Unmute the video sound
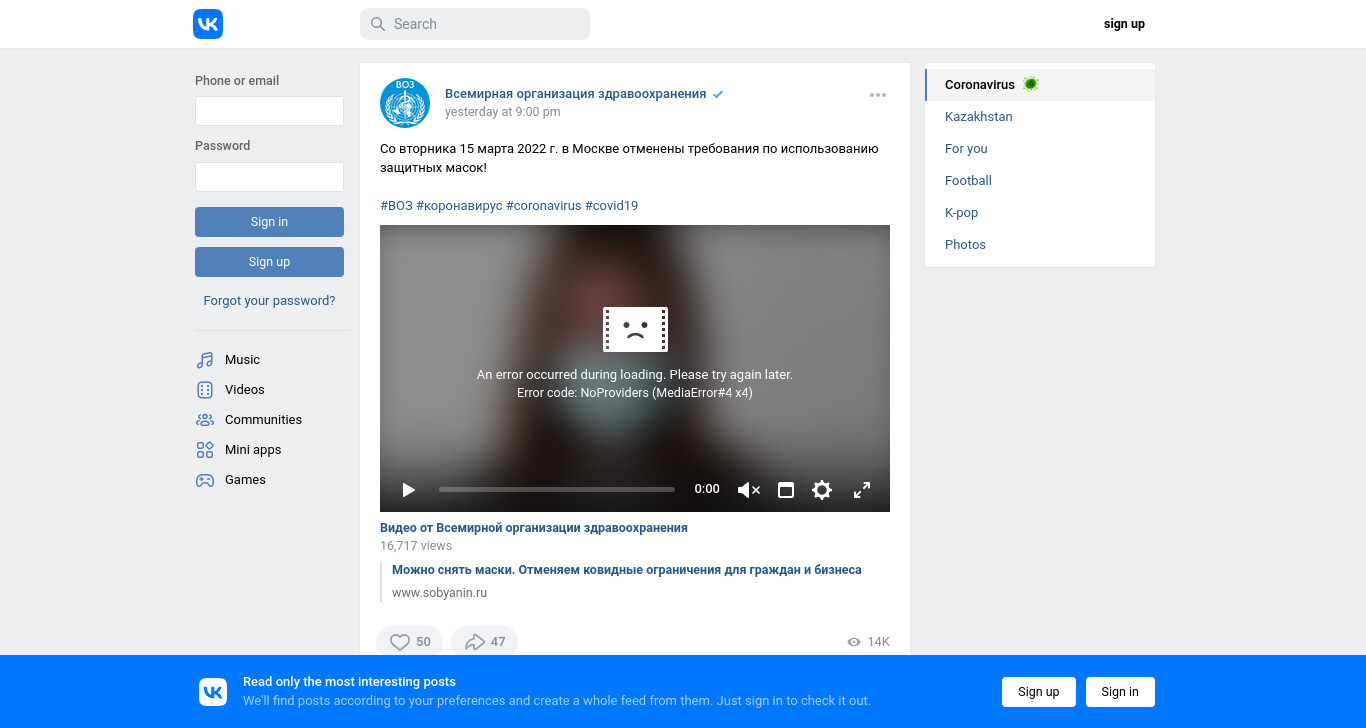1366x728 pixels. pos(748,490)
